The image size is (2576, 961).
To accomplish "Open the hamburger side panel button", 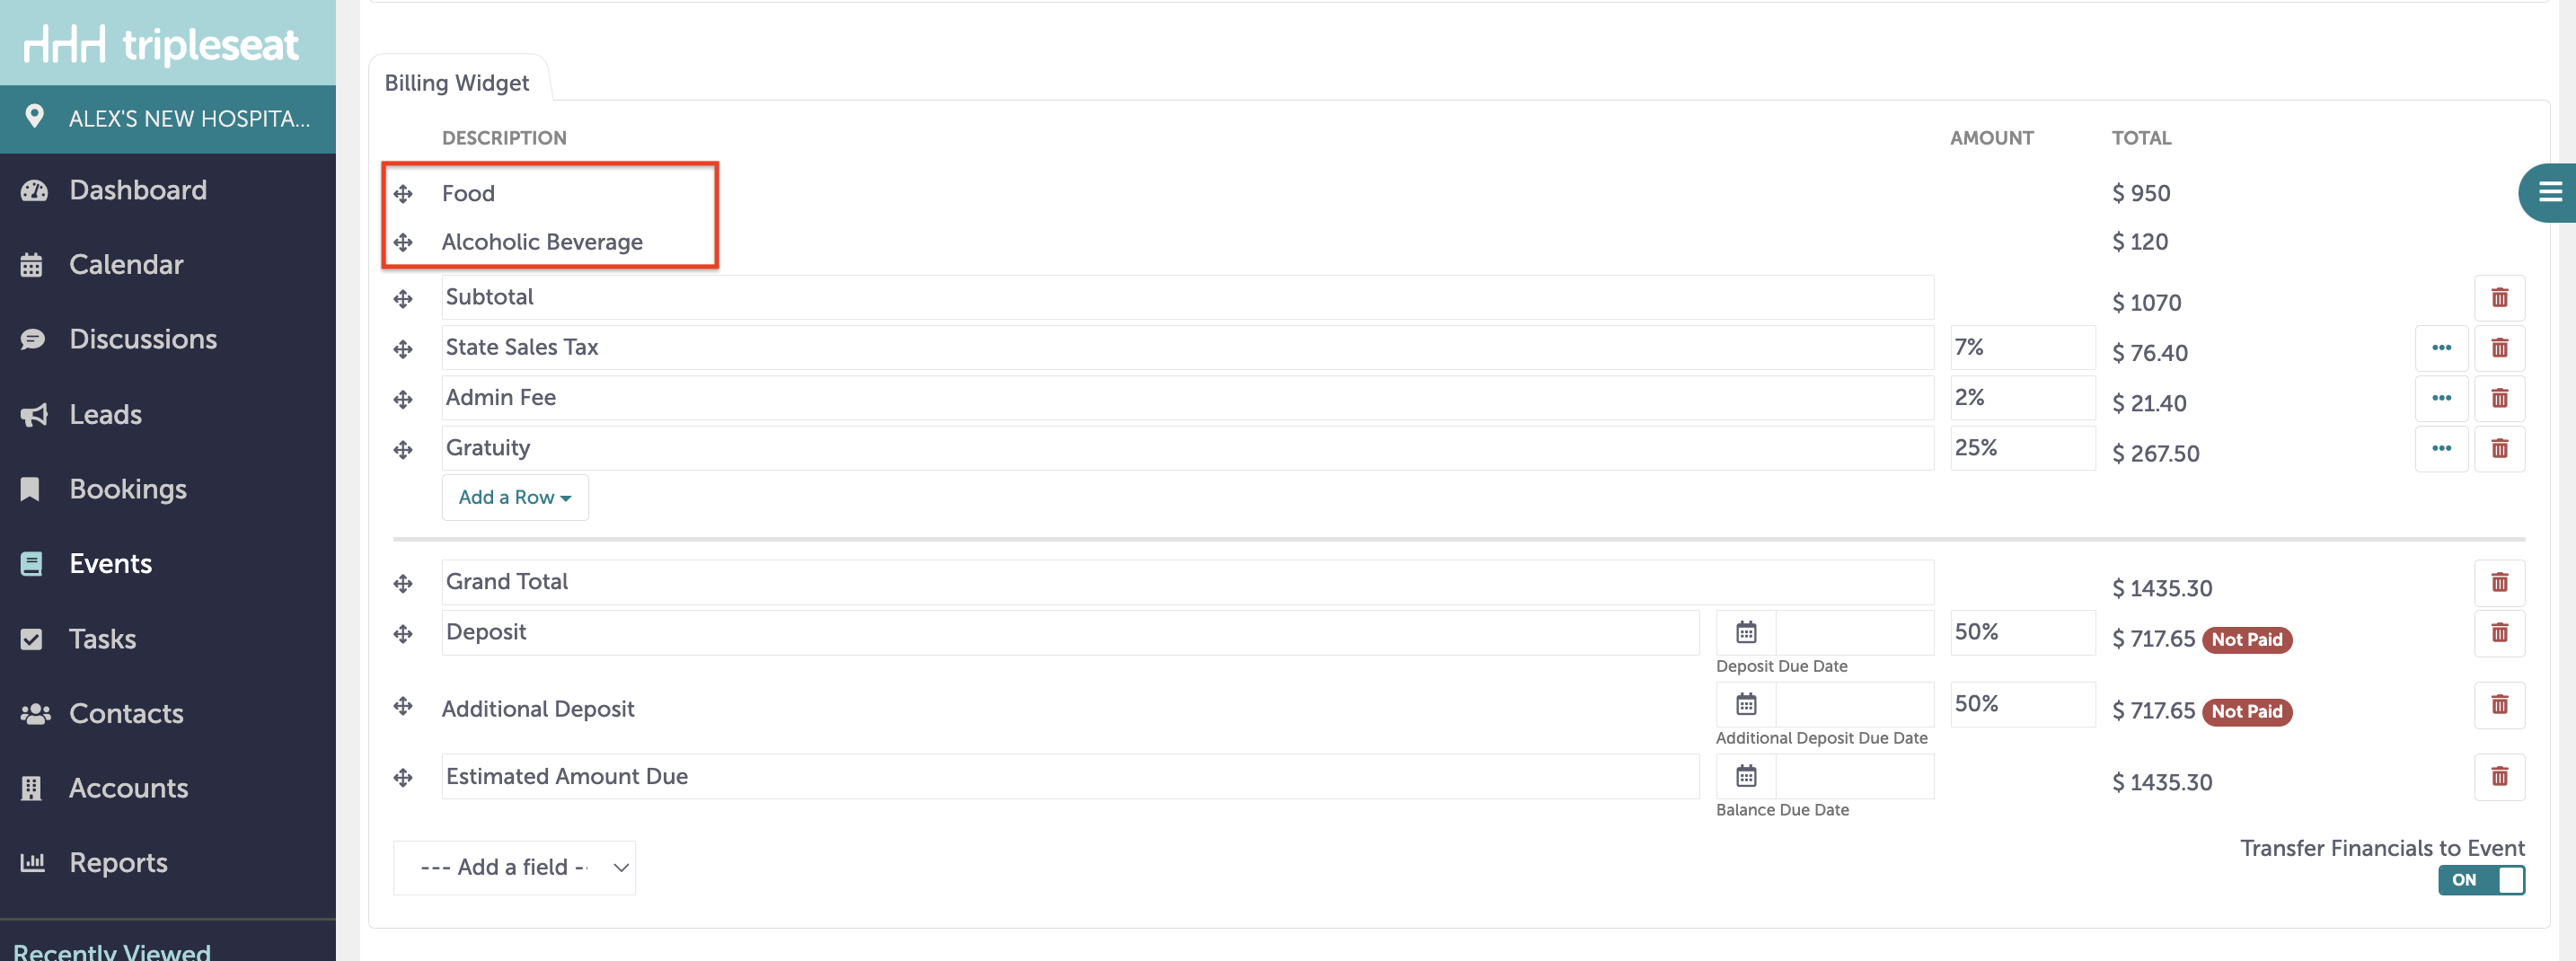I will pyautogui.click(x=2548, y=192).
